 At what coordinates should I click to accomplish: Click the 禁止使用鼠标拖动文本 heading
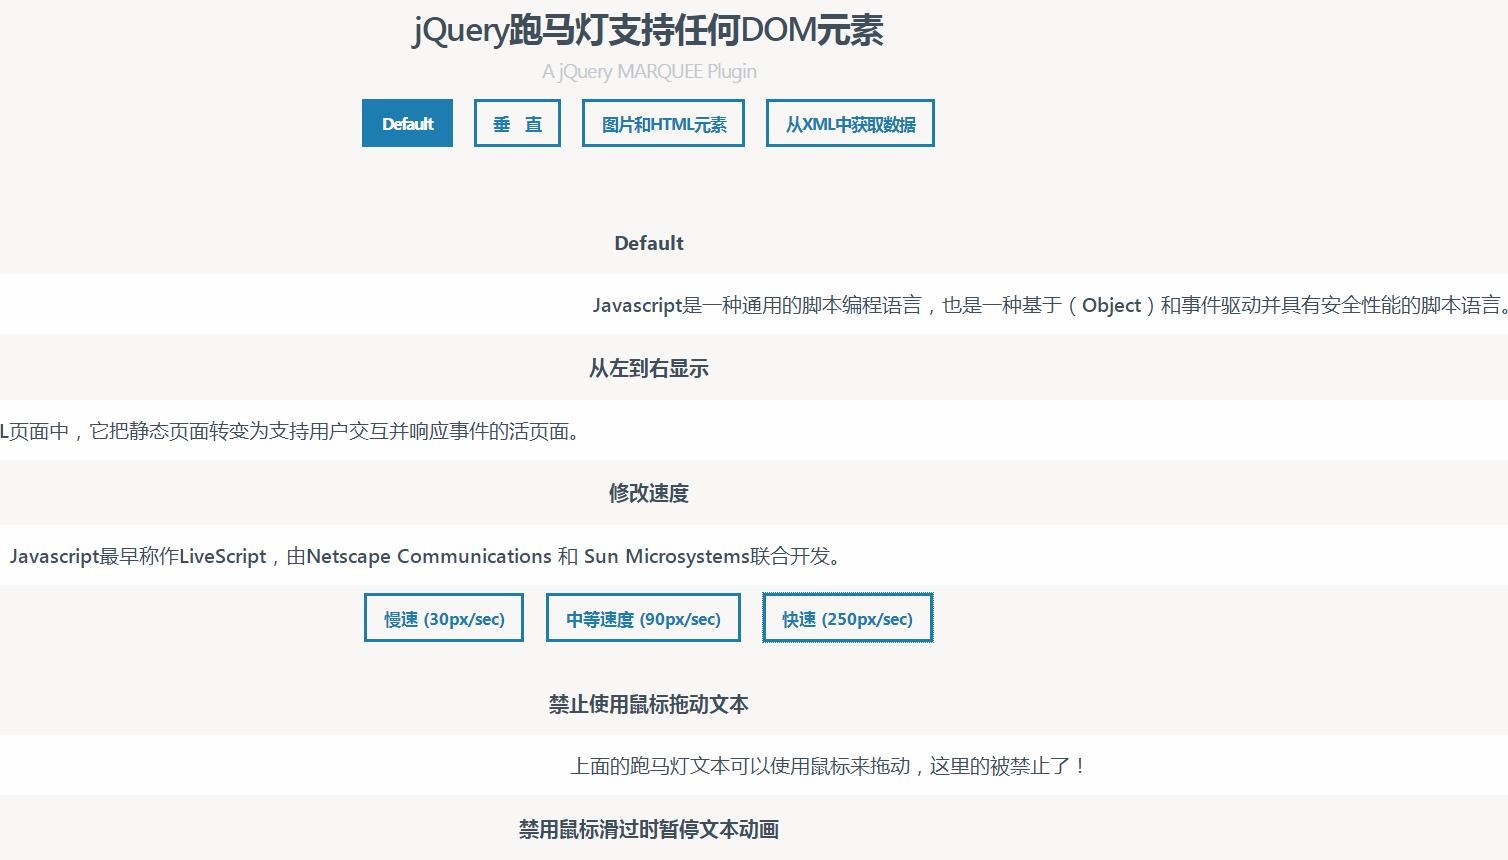pyautogui.click(x=648, y=704)
